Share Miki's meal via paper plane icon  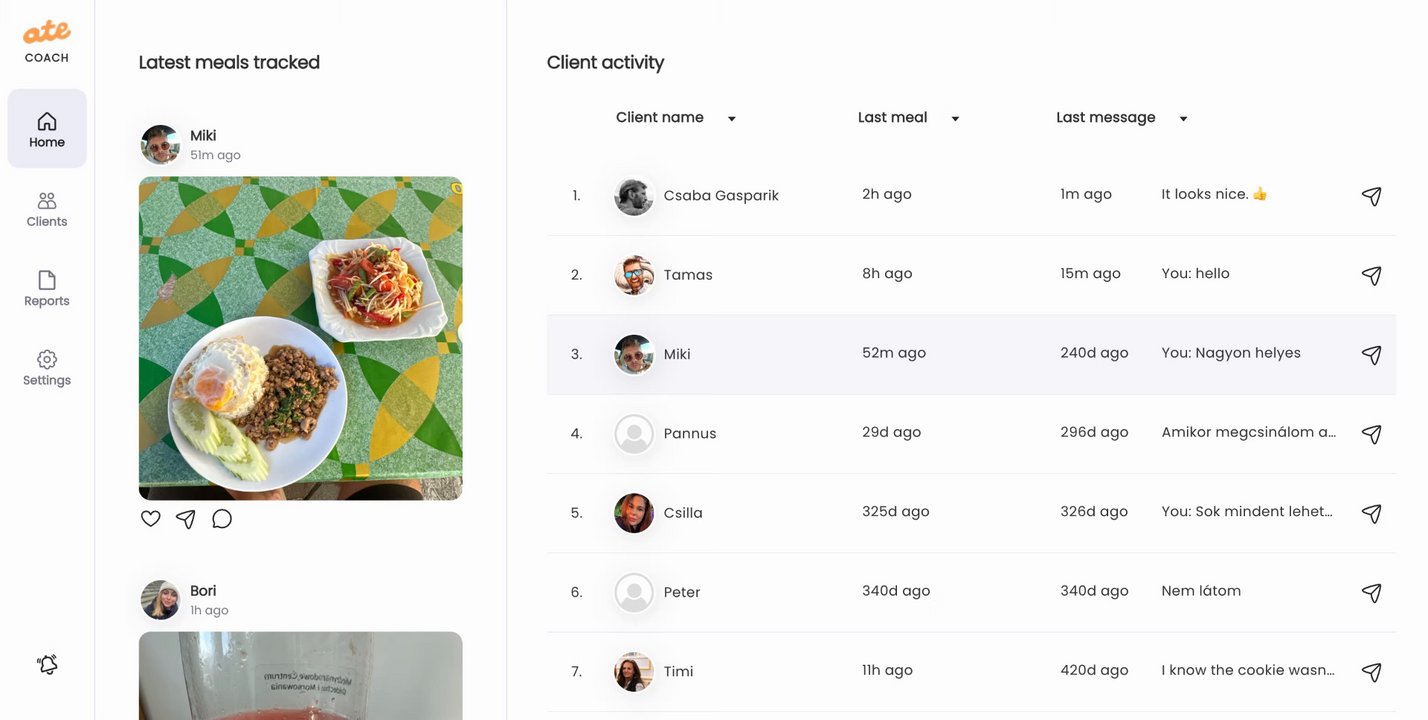tap(186, 519)
